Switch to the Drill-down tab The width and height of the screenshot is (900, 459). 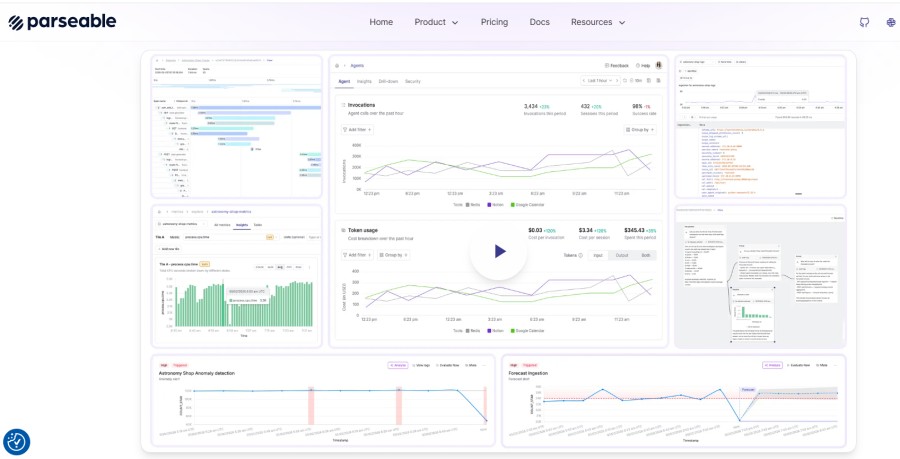[x=389, y=81]
